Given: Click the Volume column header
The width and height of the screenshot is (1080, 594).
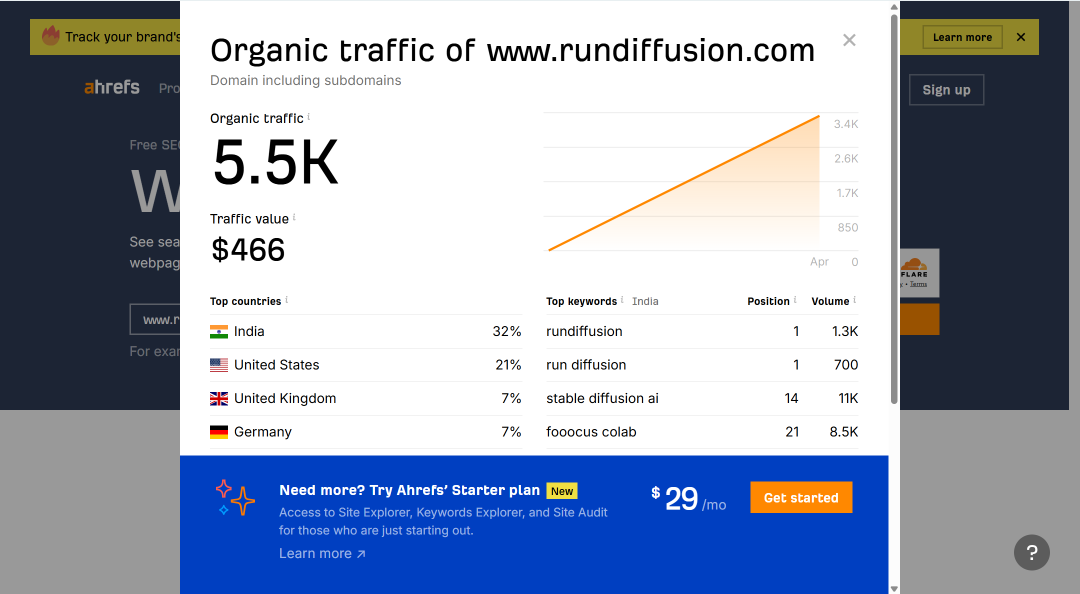Looking at the screenshot, I should tap(830, 301).
